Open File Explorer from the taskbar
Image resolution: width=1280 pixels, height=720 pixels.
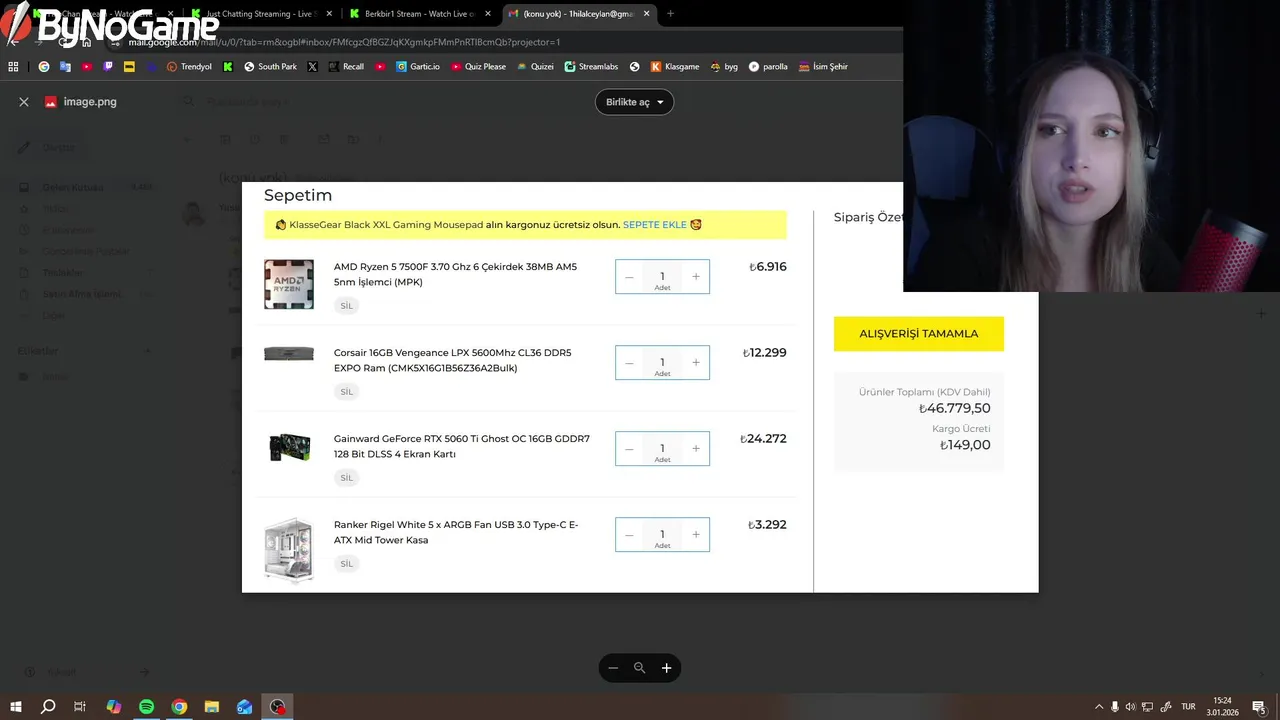212,706
